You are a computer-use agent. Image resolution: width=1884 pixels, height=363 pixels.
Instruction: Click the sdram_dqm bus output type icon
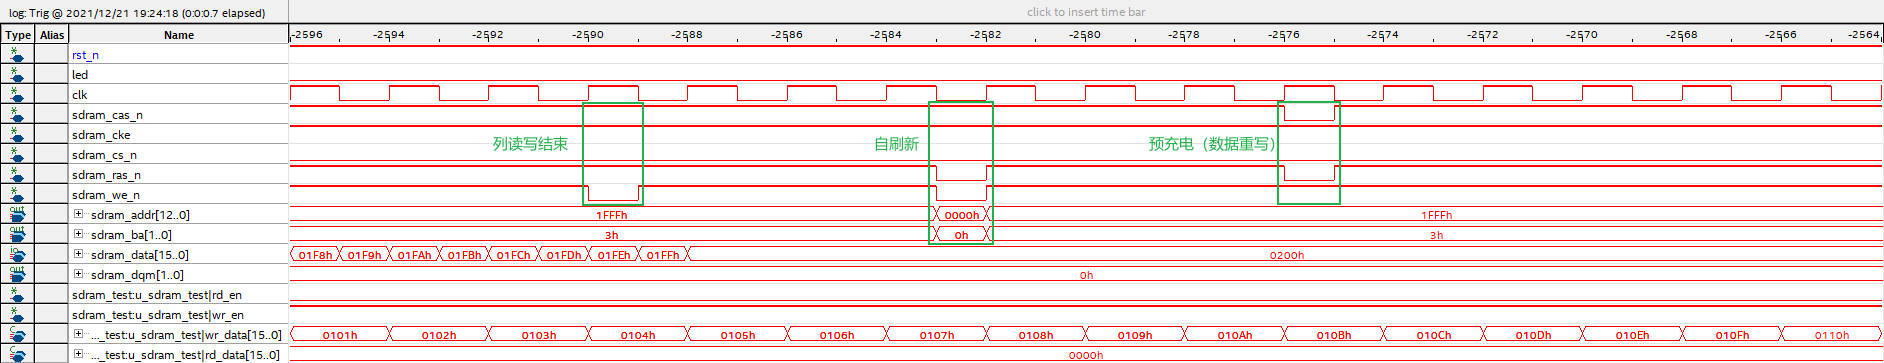pyautogui.click(x=17, y=275)
